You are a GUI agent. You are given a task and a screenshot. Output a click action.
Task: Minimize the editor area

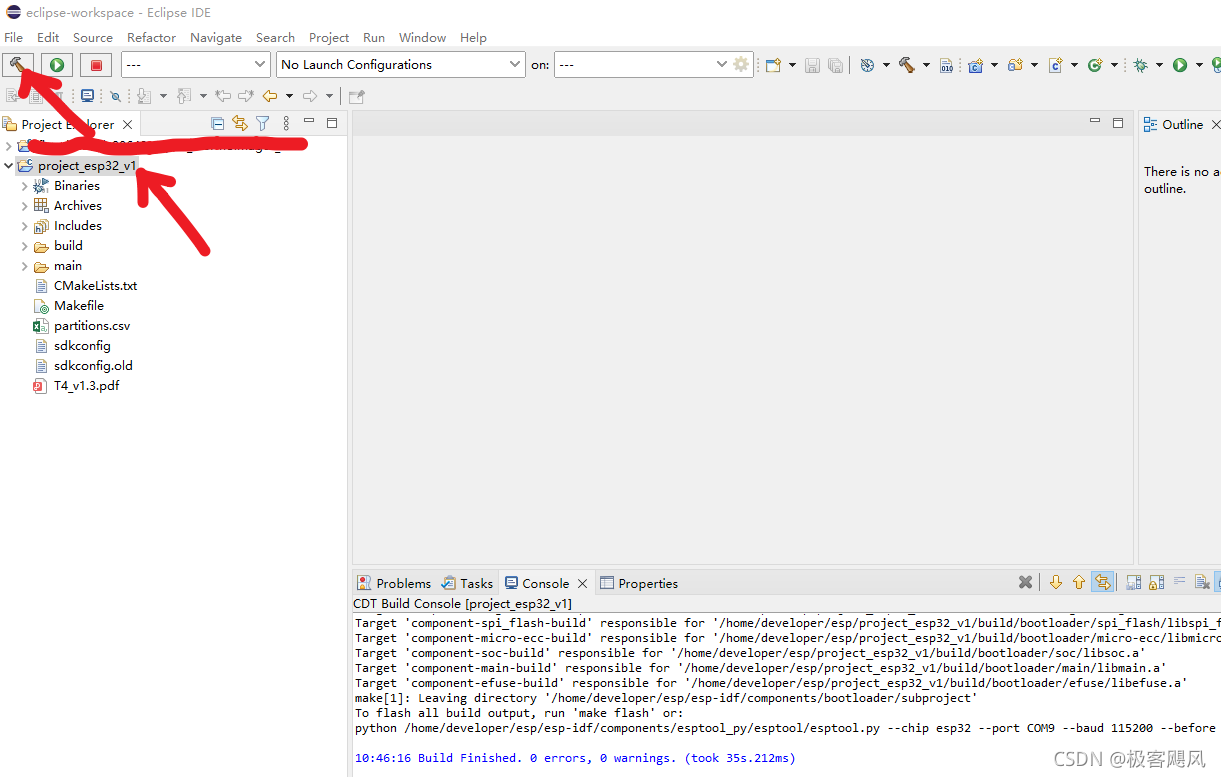(x=1095, y=122)
